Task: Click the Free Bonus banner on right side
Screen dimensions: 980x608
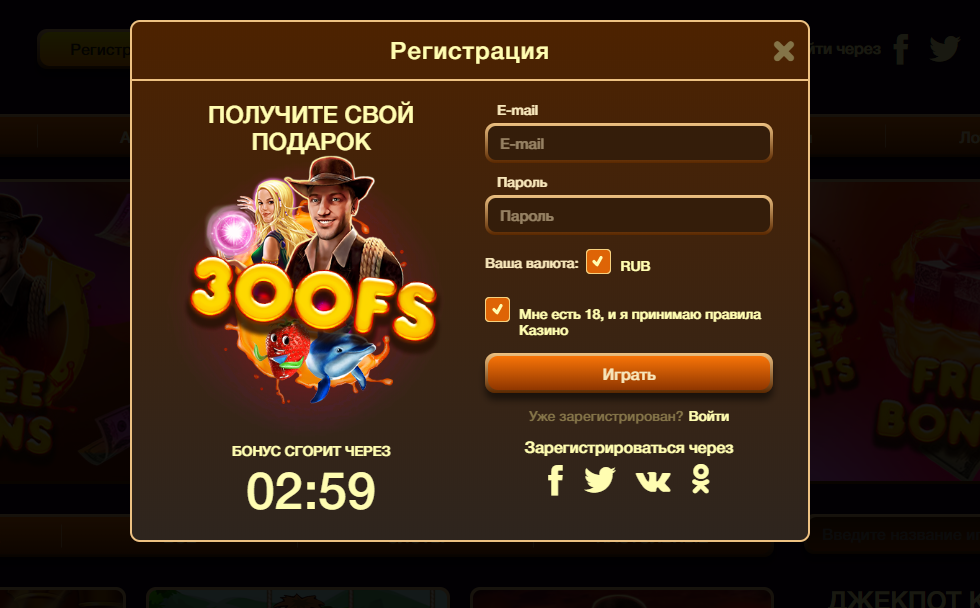Action: coord(895,331)
